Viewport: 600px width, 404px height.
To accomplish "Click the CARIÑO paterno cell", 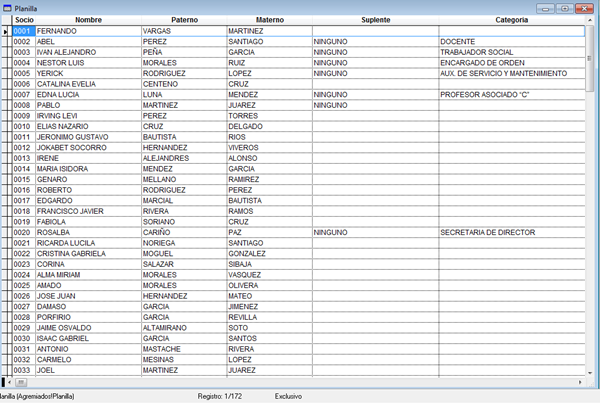I will click(x=184, y=233).
